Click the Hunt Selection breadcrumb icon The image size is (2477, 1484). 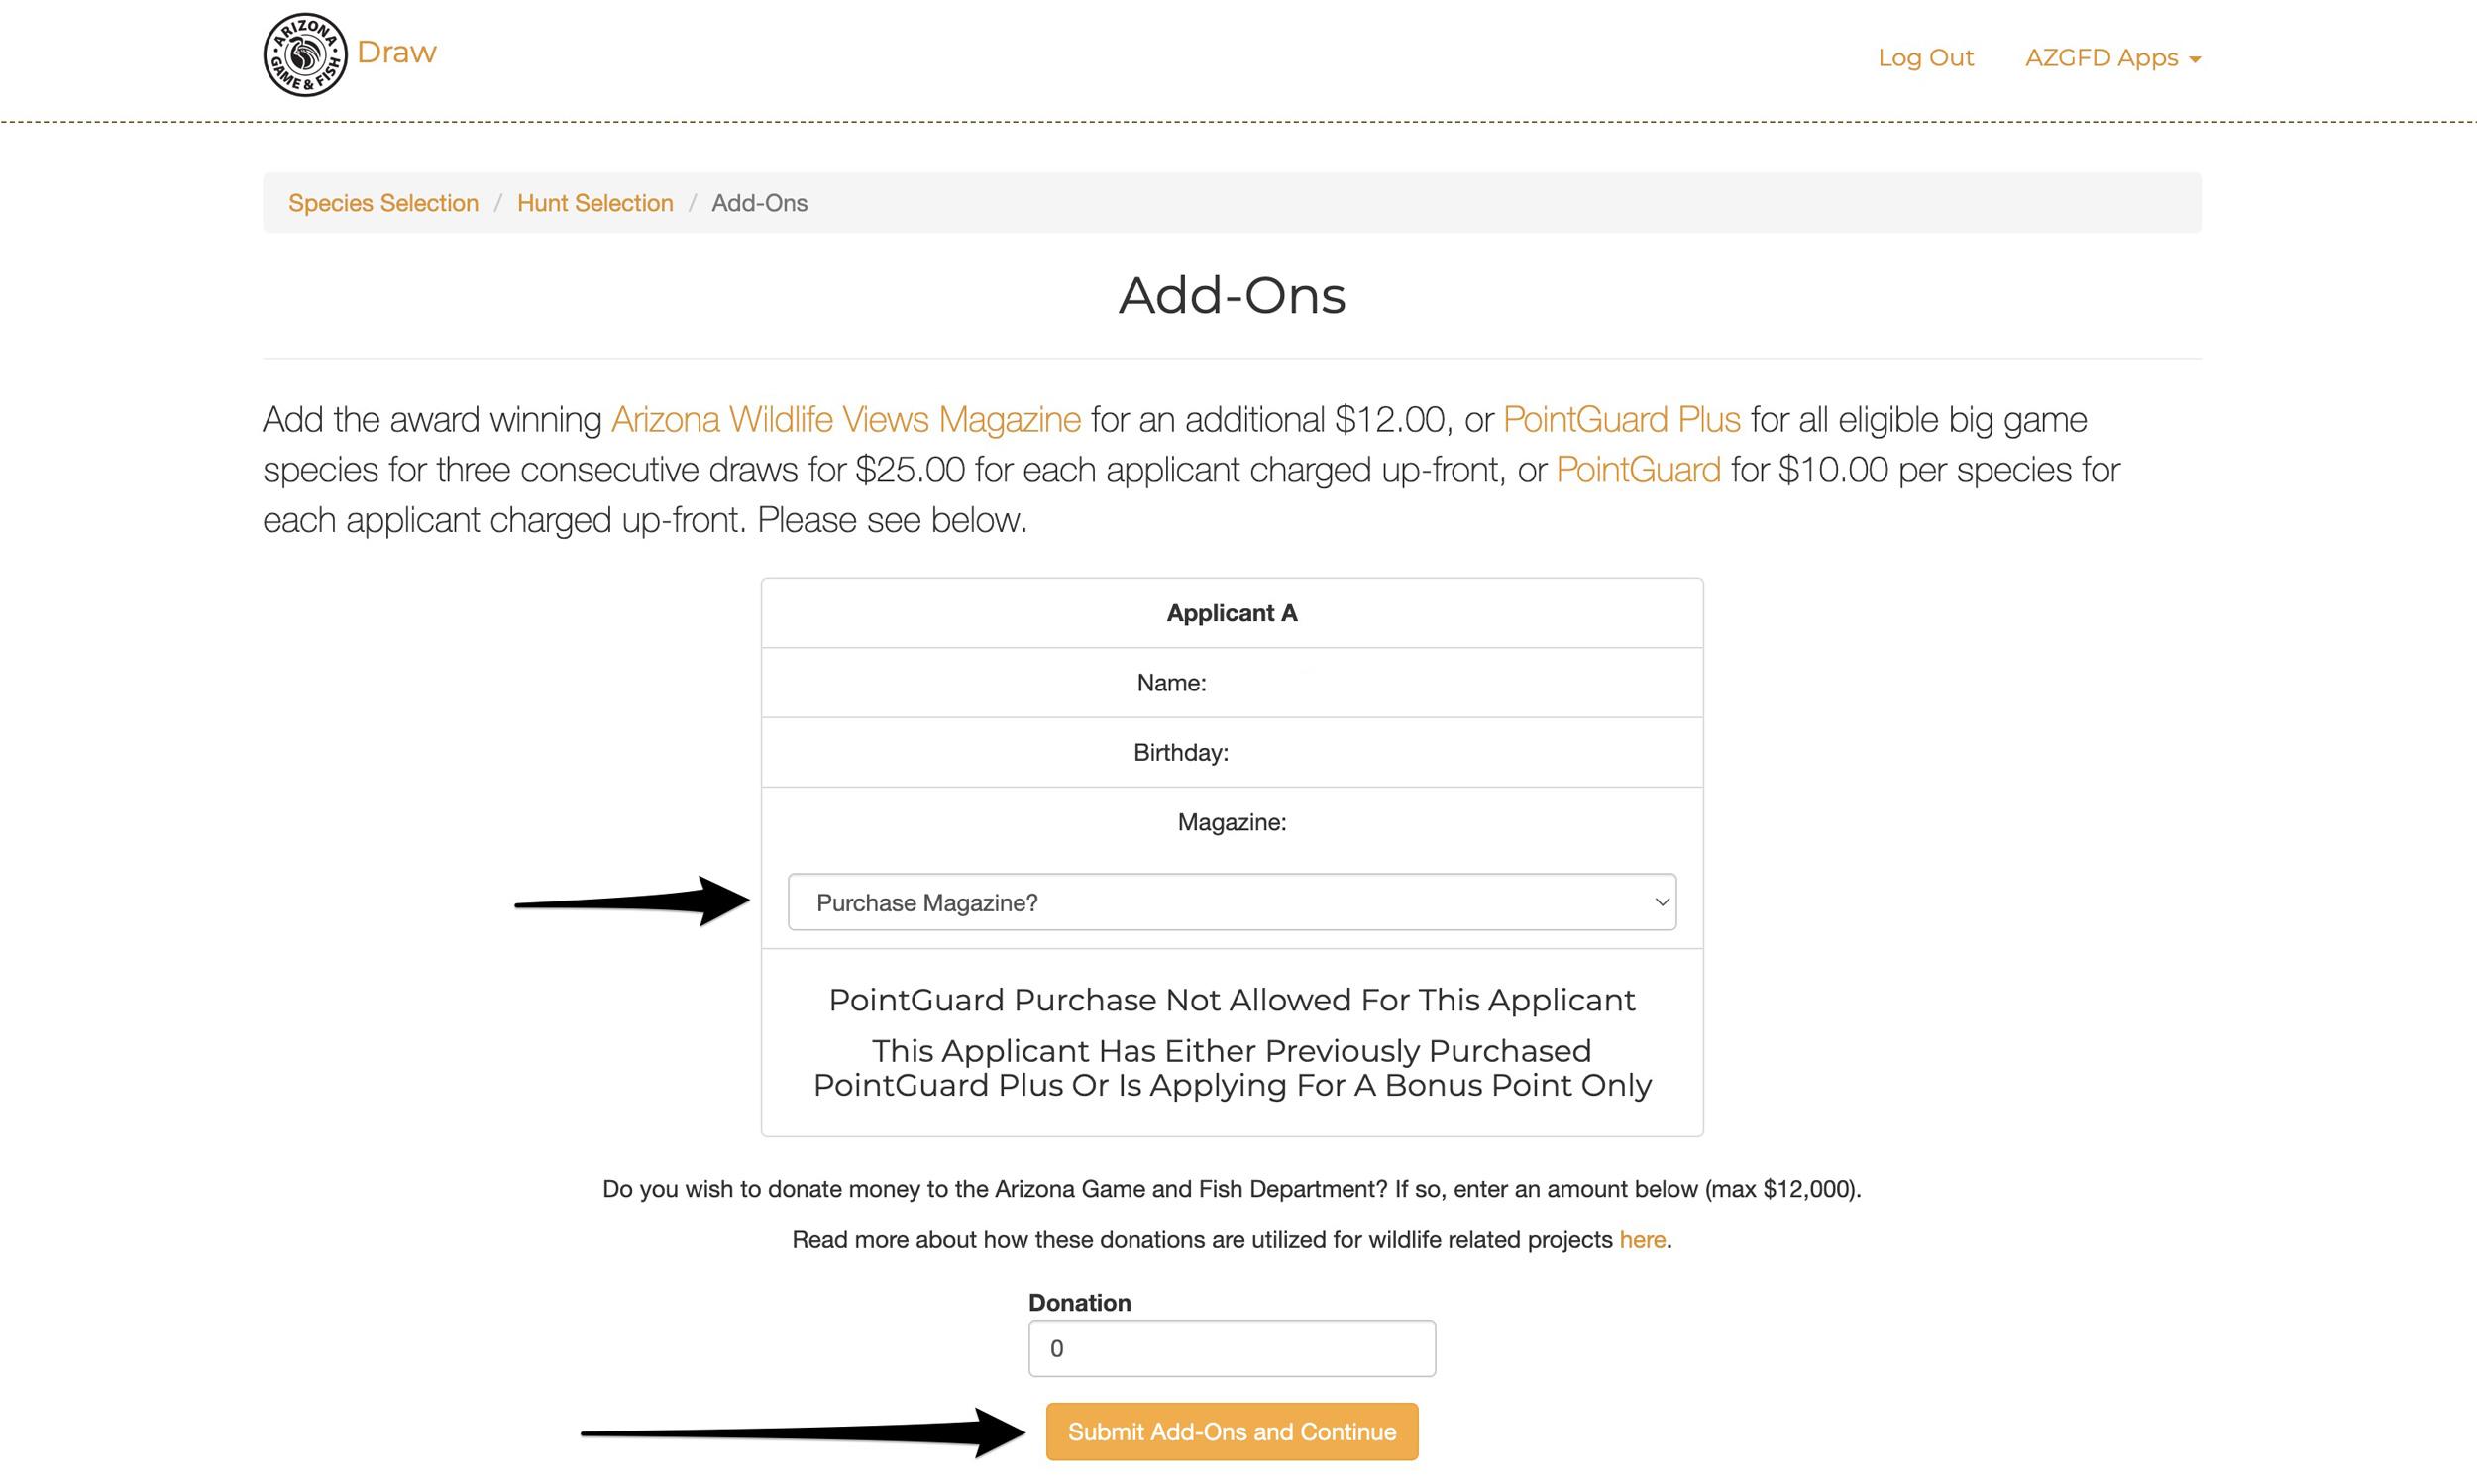click(x=593, y=201)
